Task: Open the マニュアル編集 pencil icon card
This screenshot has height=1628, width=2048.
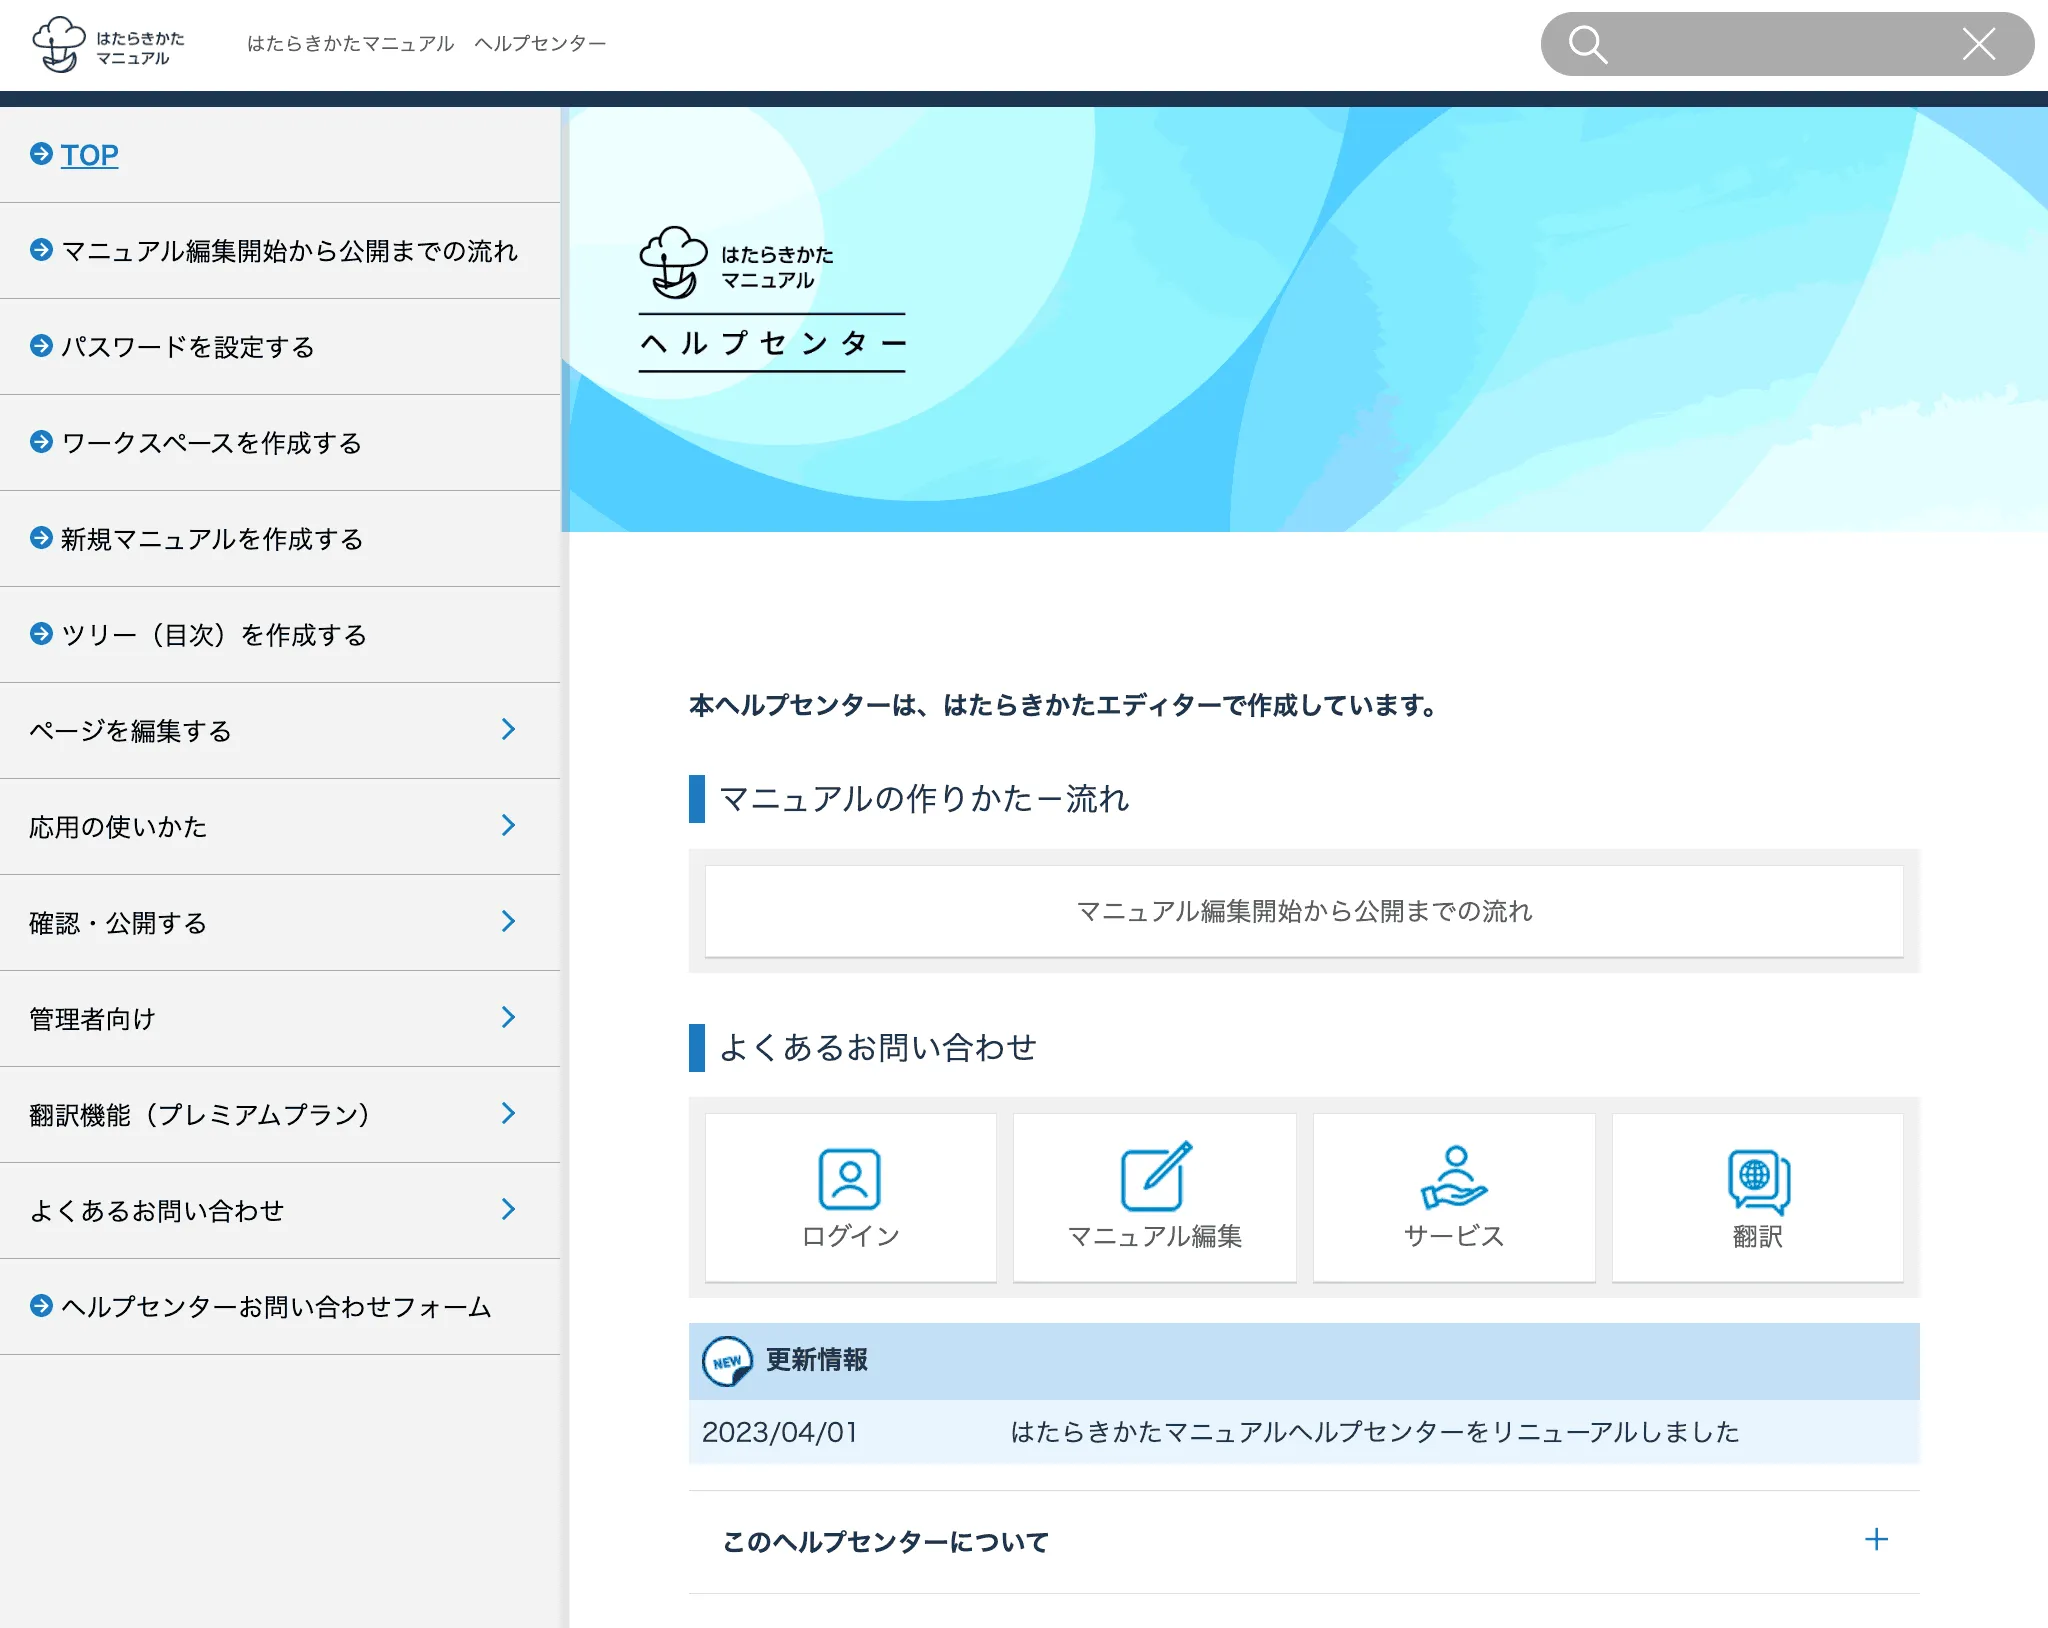Action: pyautogui.click(x=1154, y=1196)
